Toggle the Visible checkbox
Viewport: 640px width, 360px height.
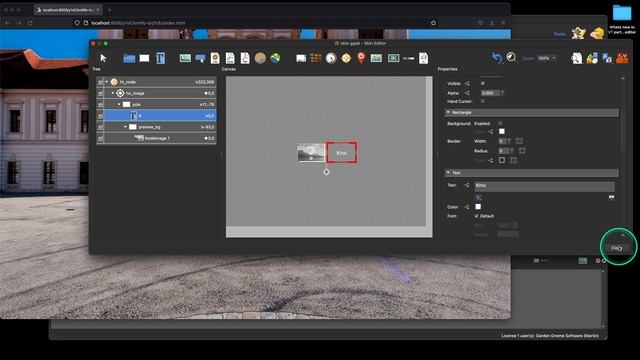click(x=483, y=83)
